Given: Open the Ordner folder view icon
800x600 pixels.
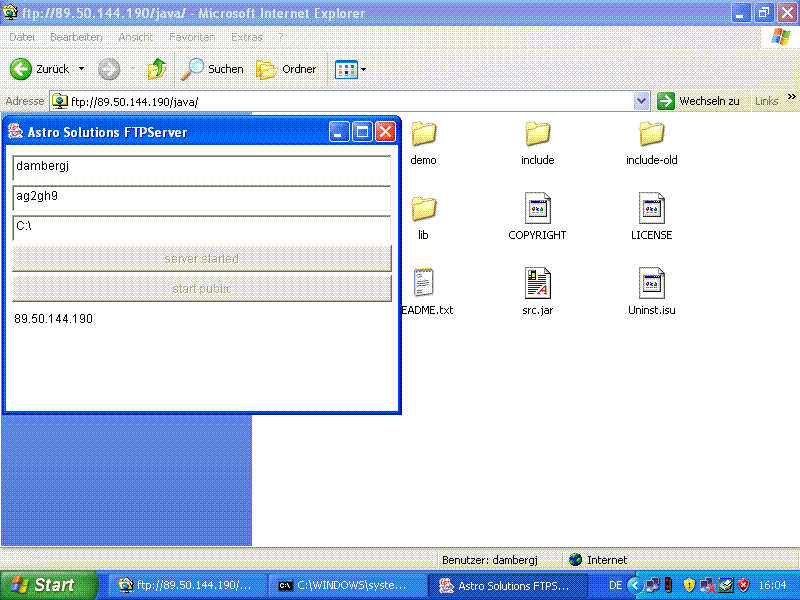Looking at the screenshot, I should point(272,69).
